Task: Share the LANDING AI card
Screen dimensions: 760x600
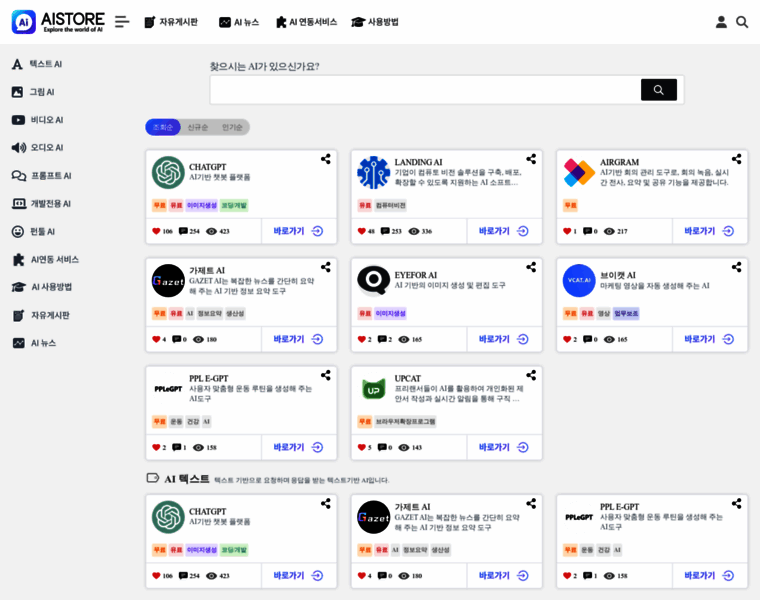Action: click(x=531, y=159)
